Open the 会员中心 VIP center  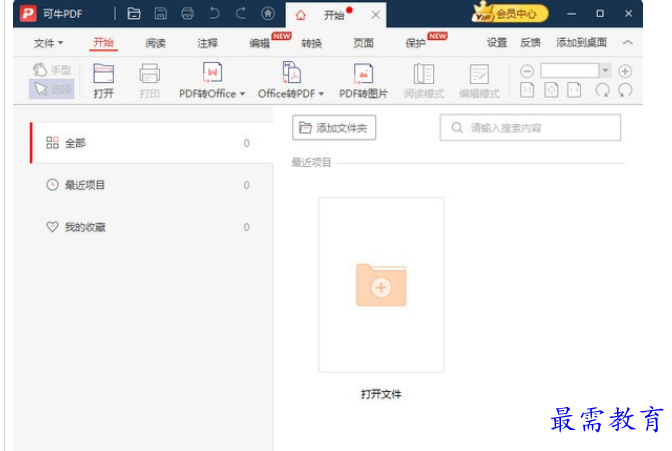coord(510,13)
